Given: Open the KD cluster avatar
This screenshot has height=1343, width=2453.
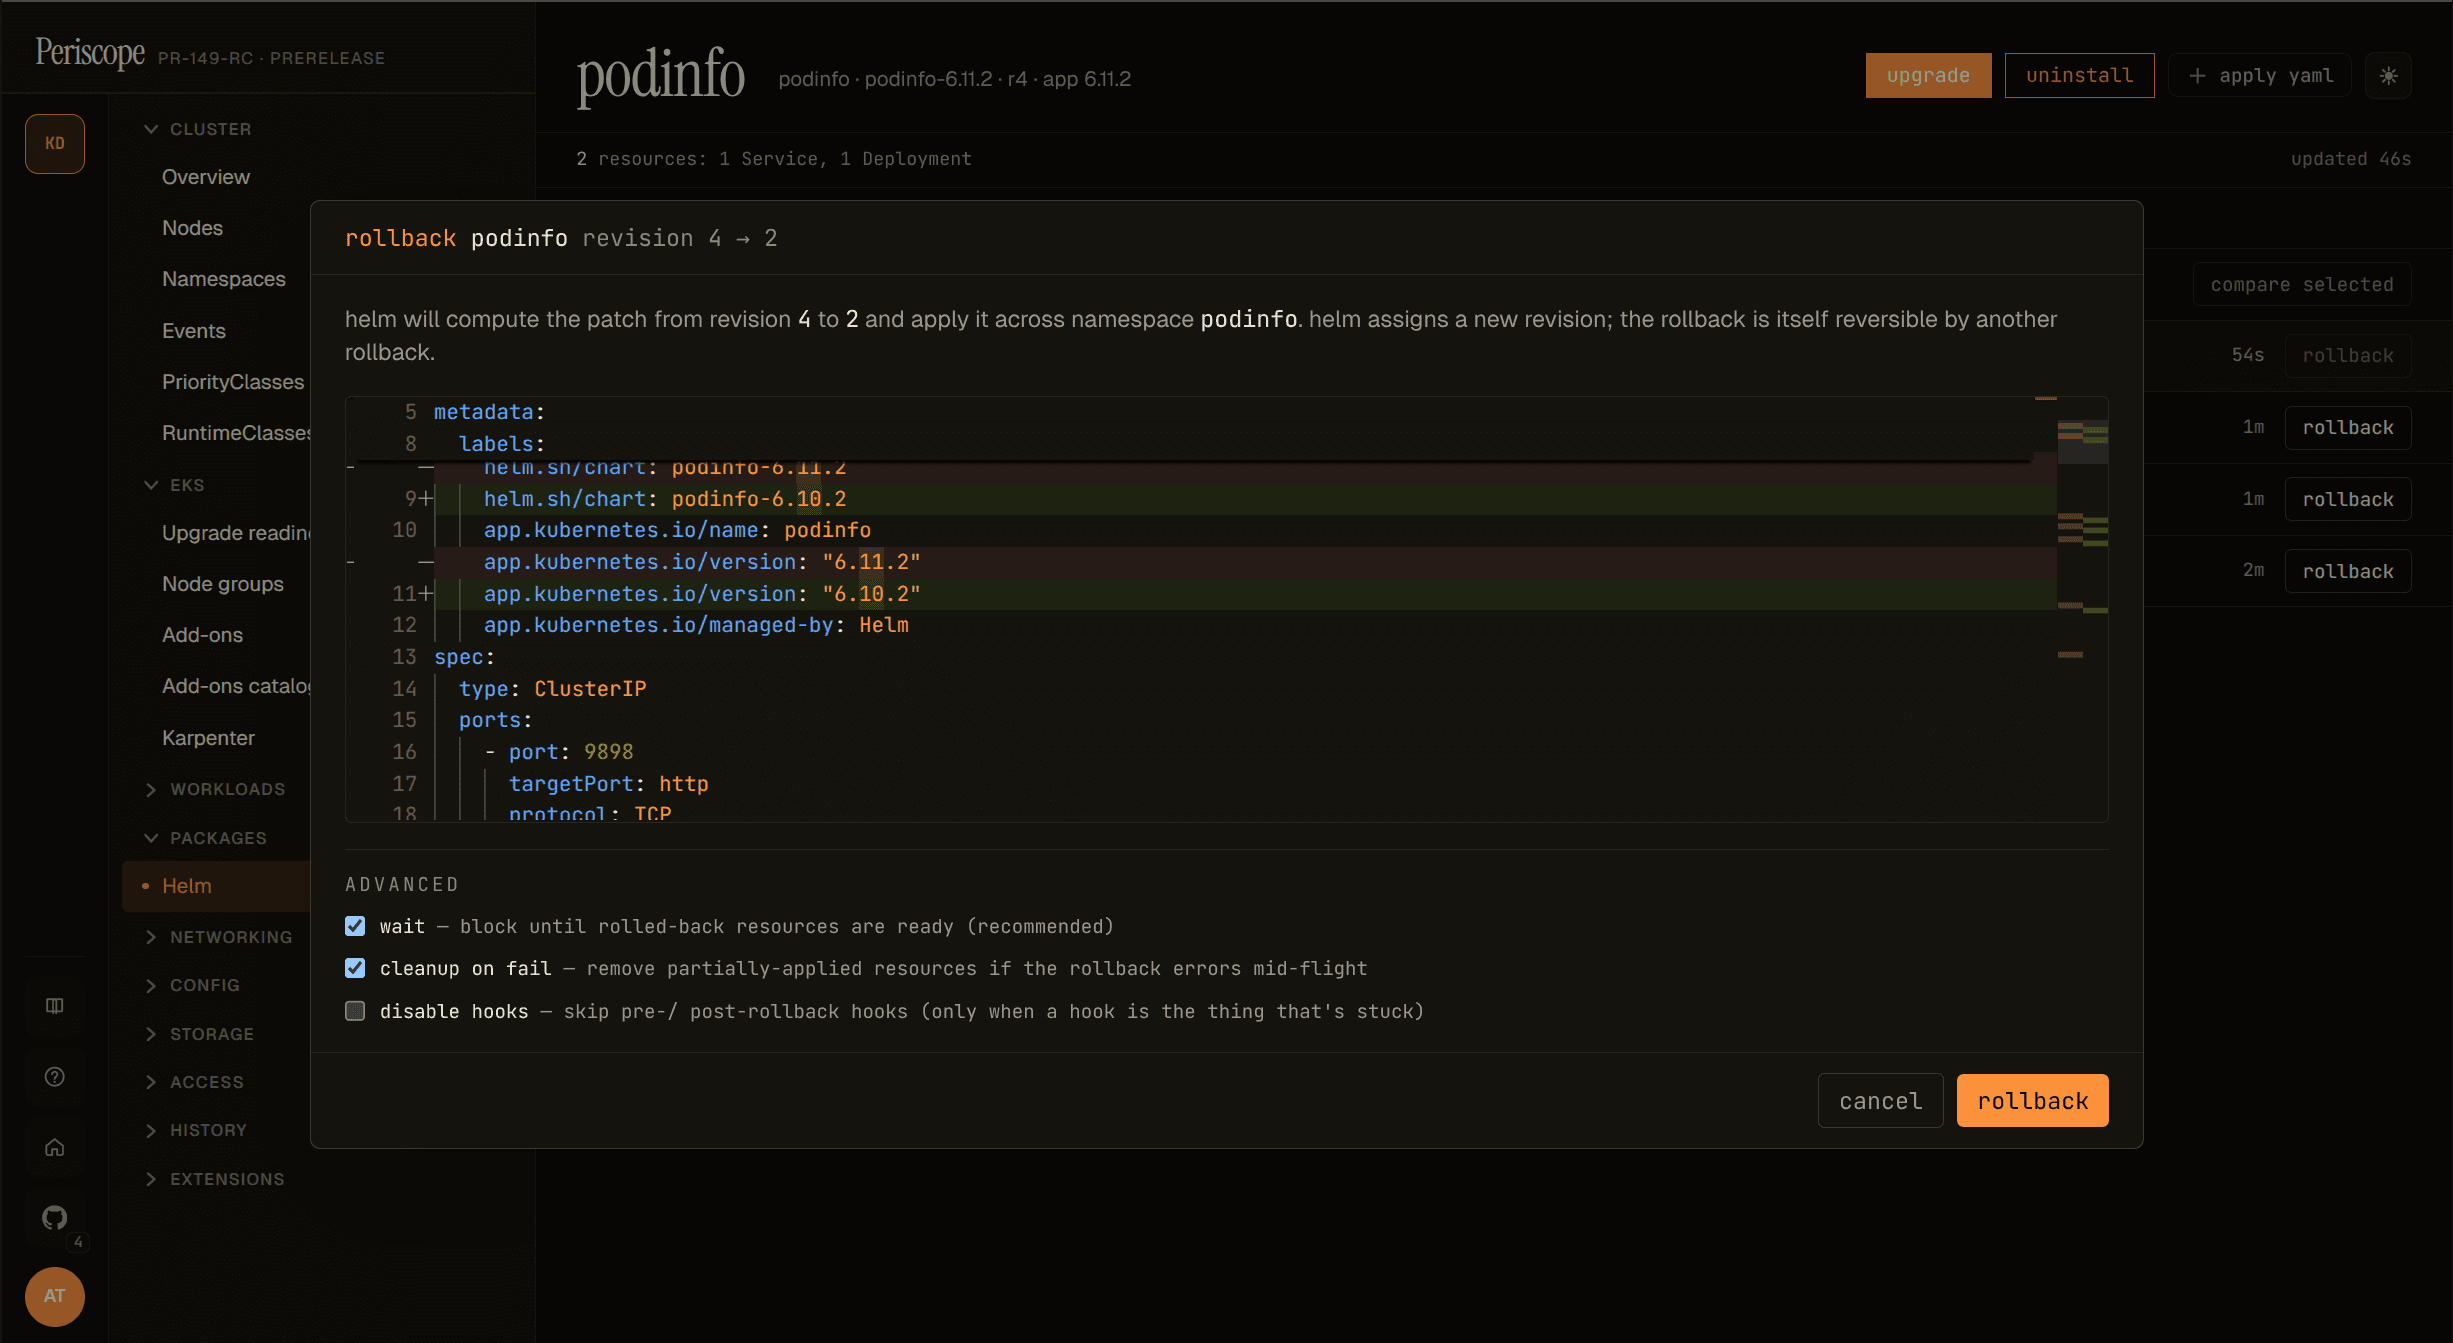Looking at the screenshot, I should [55, 144].
